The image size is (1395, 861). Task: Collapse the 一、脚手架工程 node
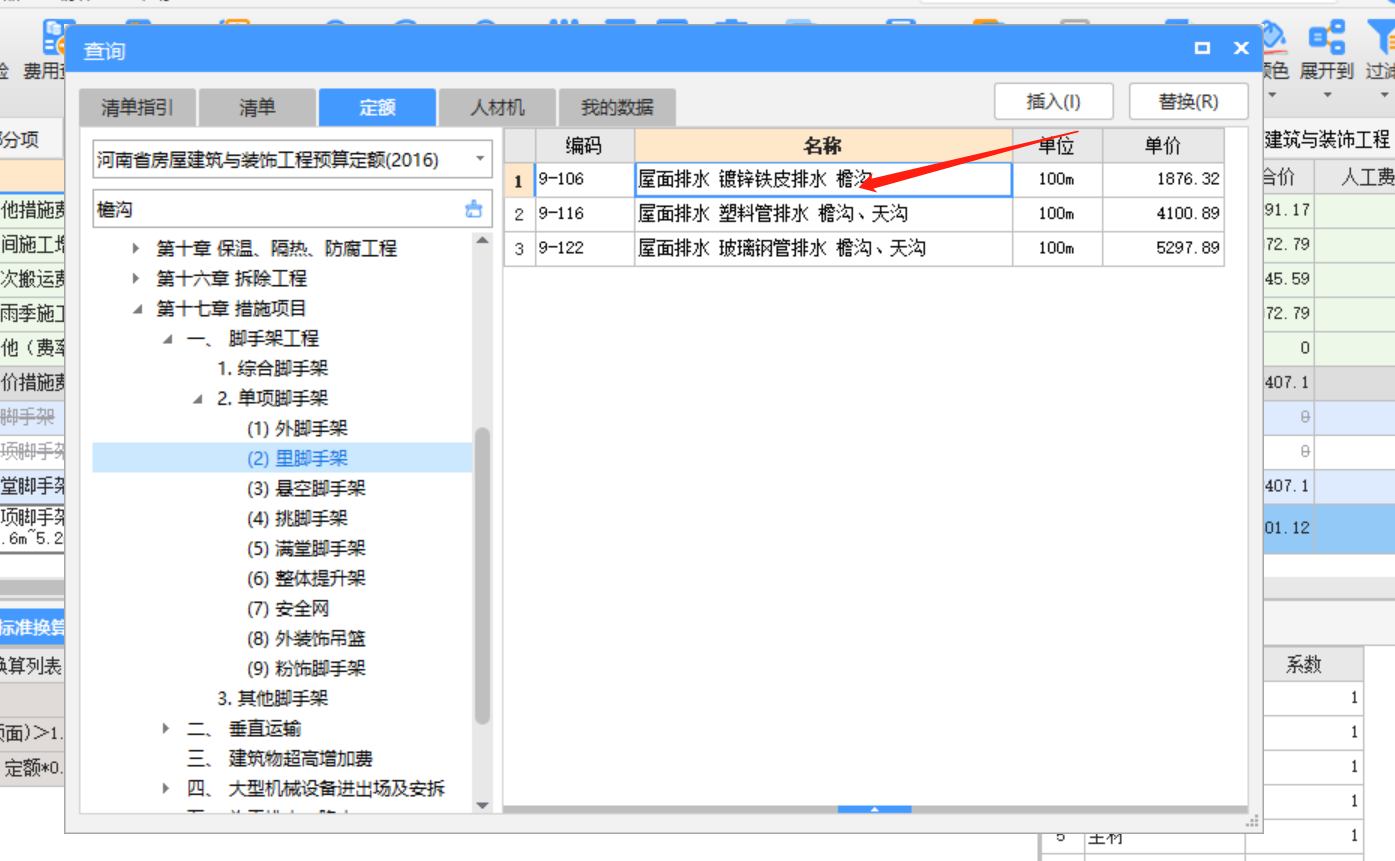point(167,339)
